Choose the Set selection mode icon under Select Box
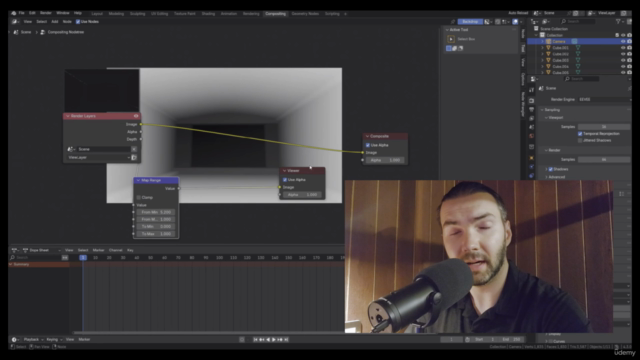640x360 pixels. click(449, 48)
